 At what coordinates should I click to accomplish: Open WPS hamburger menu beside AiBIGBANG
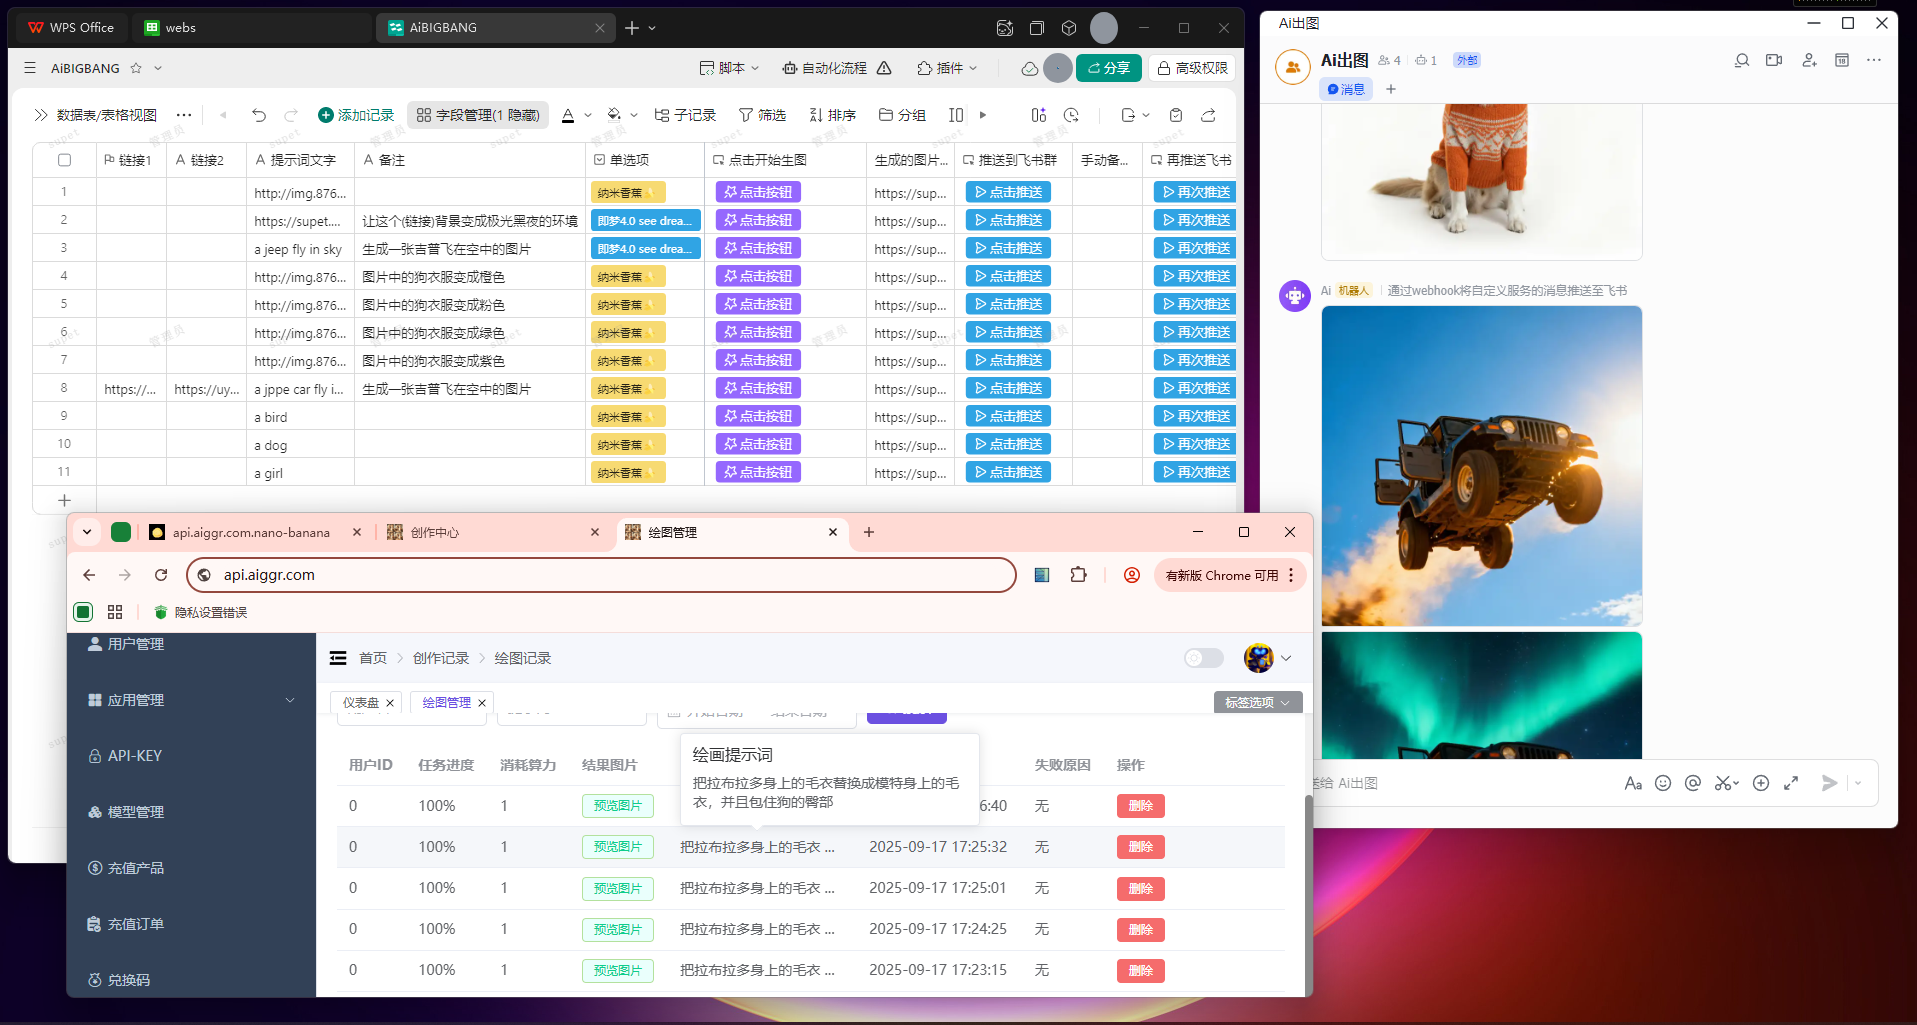30,68
